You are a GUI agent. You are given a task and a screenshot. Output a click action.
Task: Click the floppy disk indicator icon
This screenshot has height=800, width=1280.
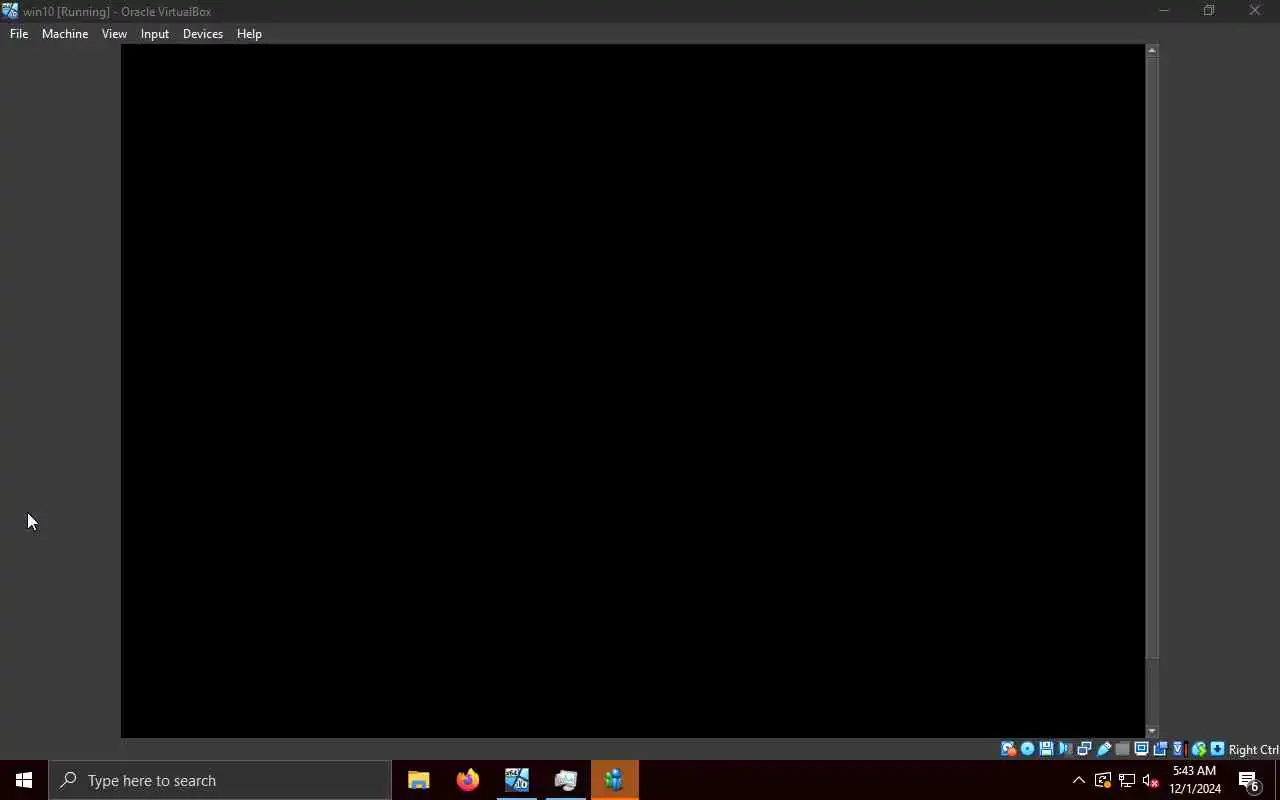coord(1046,749)
